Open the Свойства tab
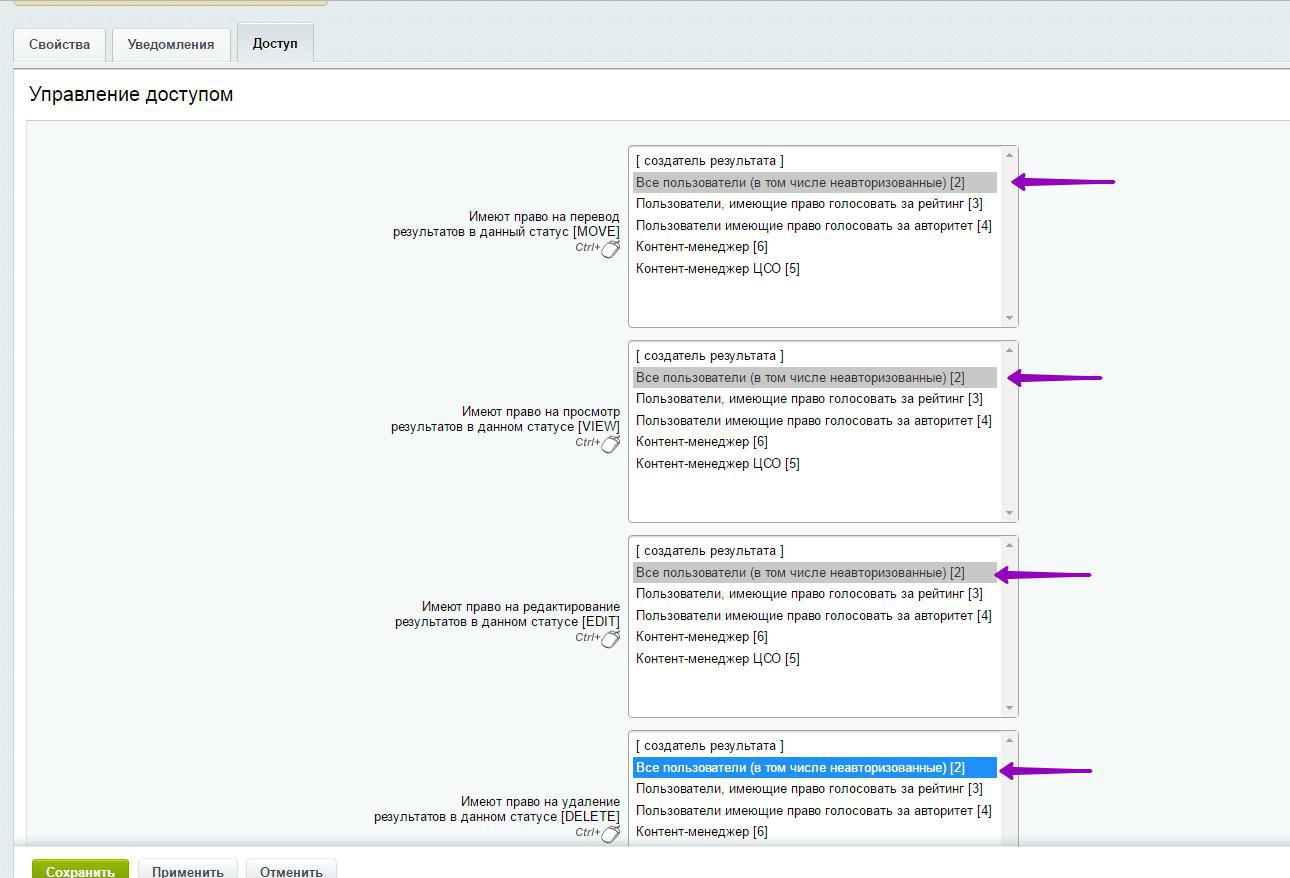This screenshot has height=878, width=1290. (59, 45)
